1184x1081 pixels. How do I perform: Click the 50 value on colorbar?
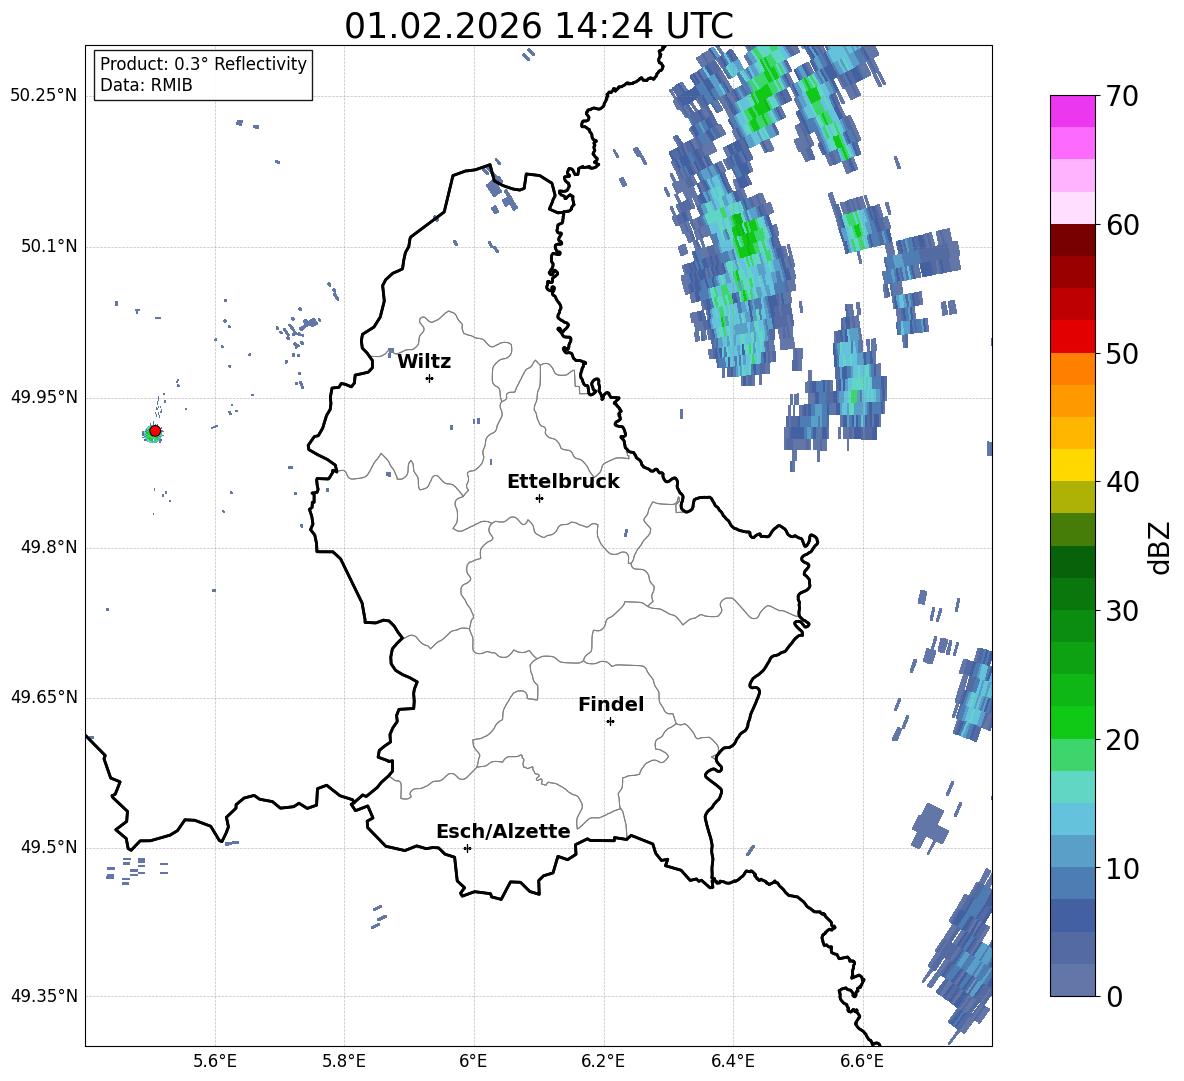click(x=1121, y=354)
